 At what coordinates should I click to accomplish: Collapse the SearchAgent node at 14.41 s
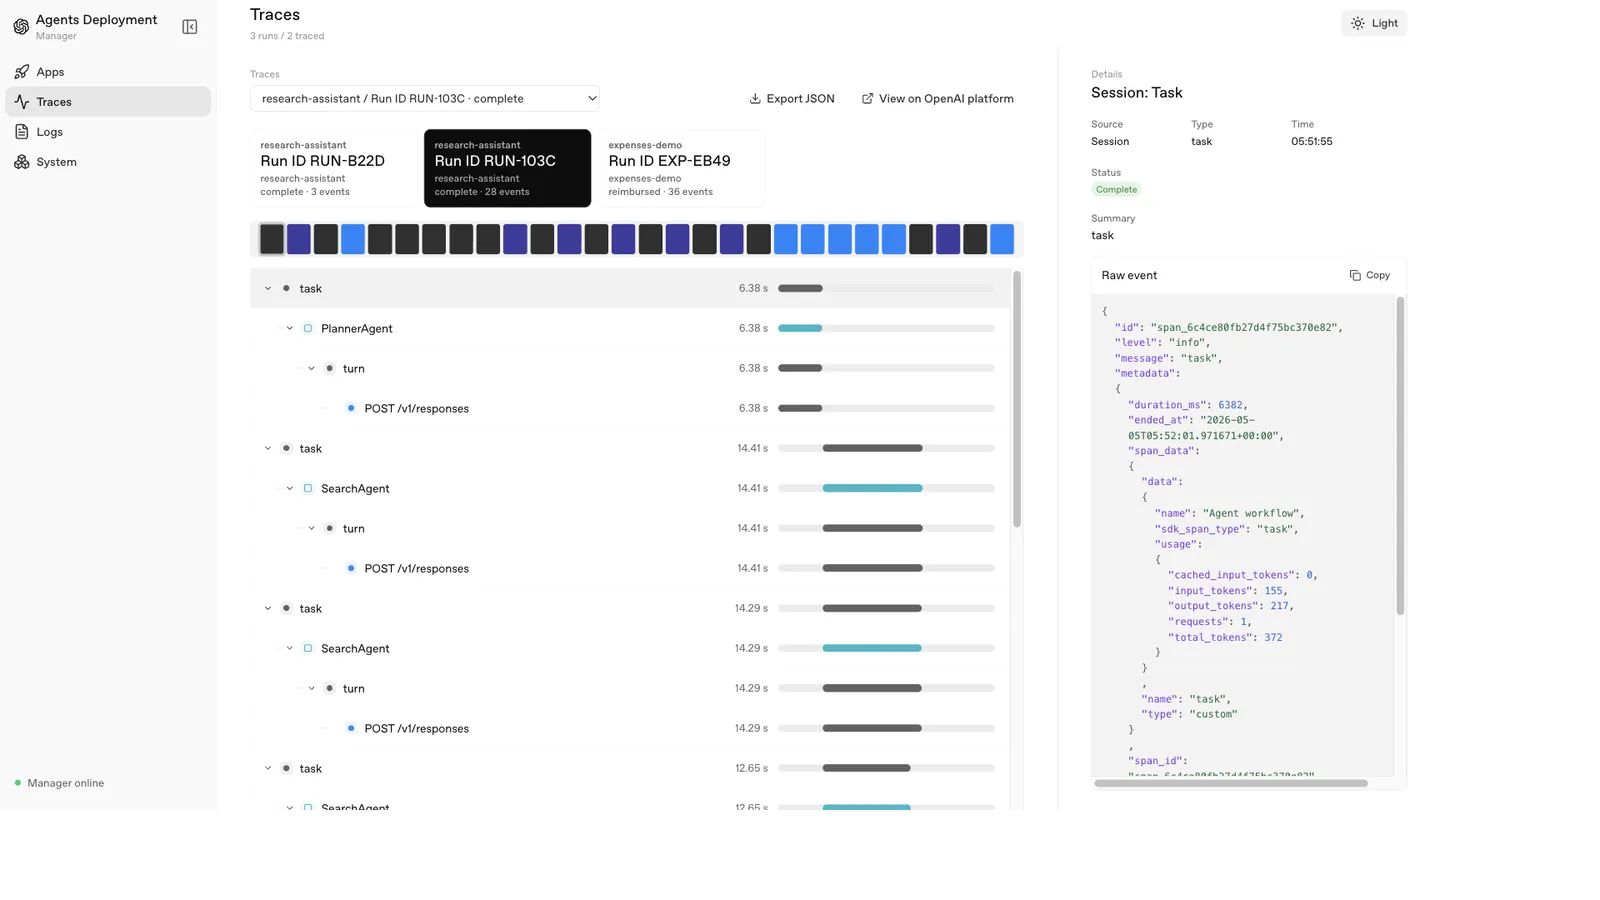click(290, 489)
